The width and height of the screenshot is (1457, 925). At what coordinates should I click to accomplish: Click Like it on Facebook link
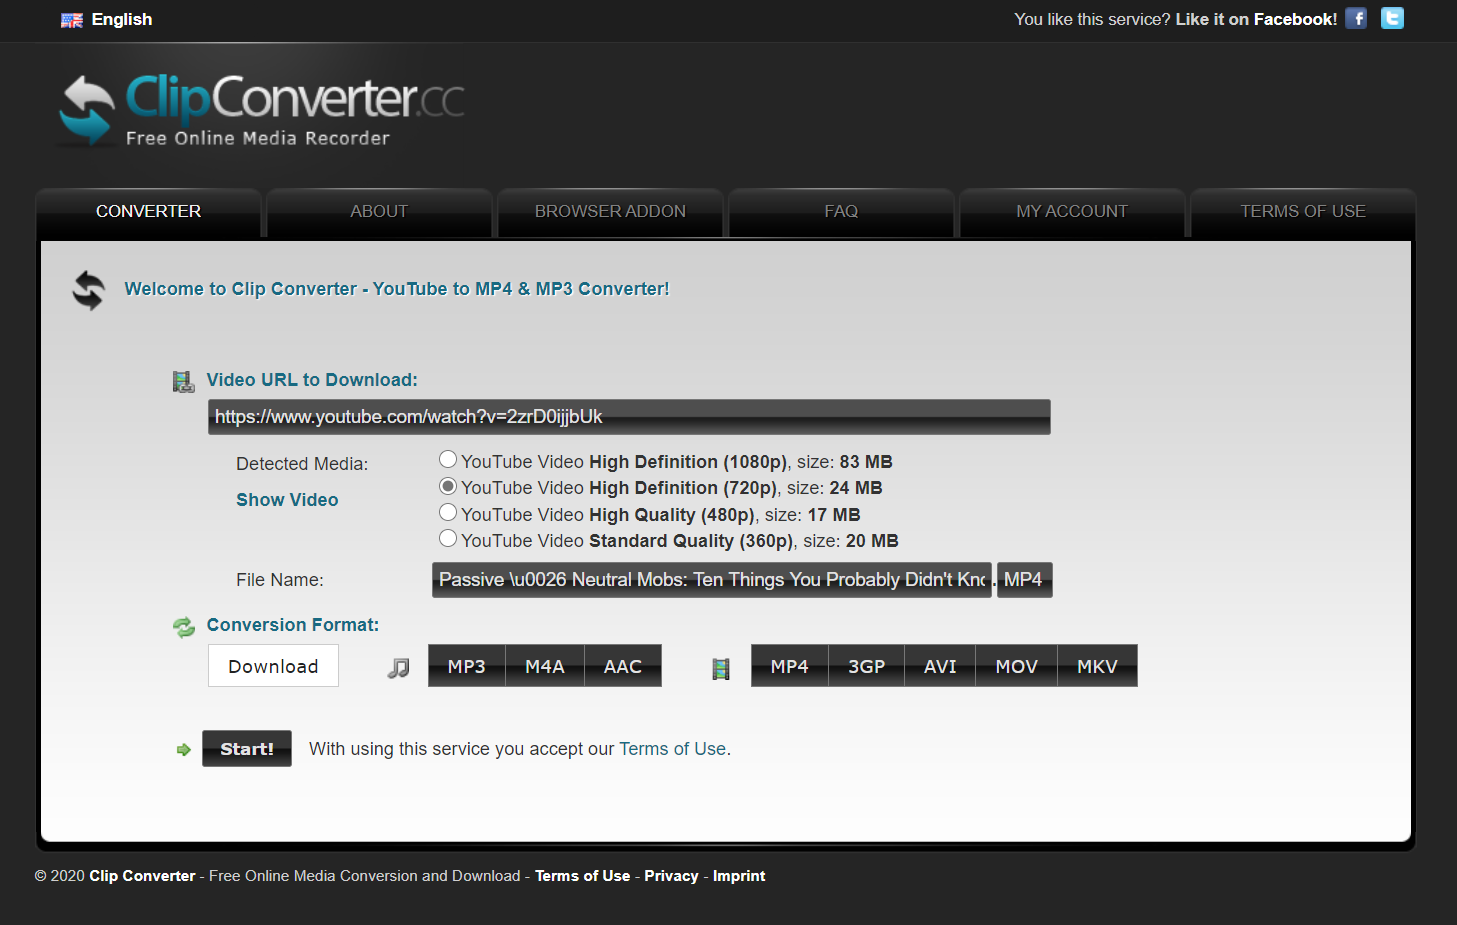(1256, 19)
